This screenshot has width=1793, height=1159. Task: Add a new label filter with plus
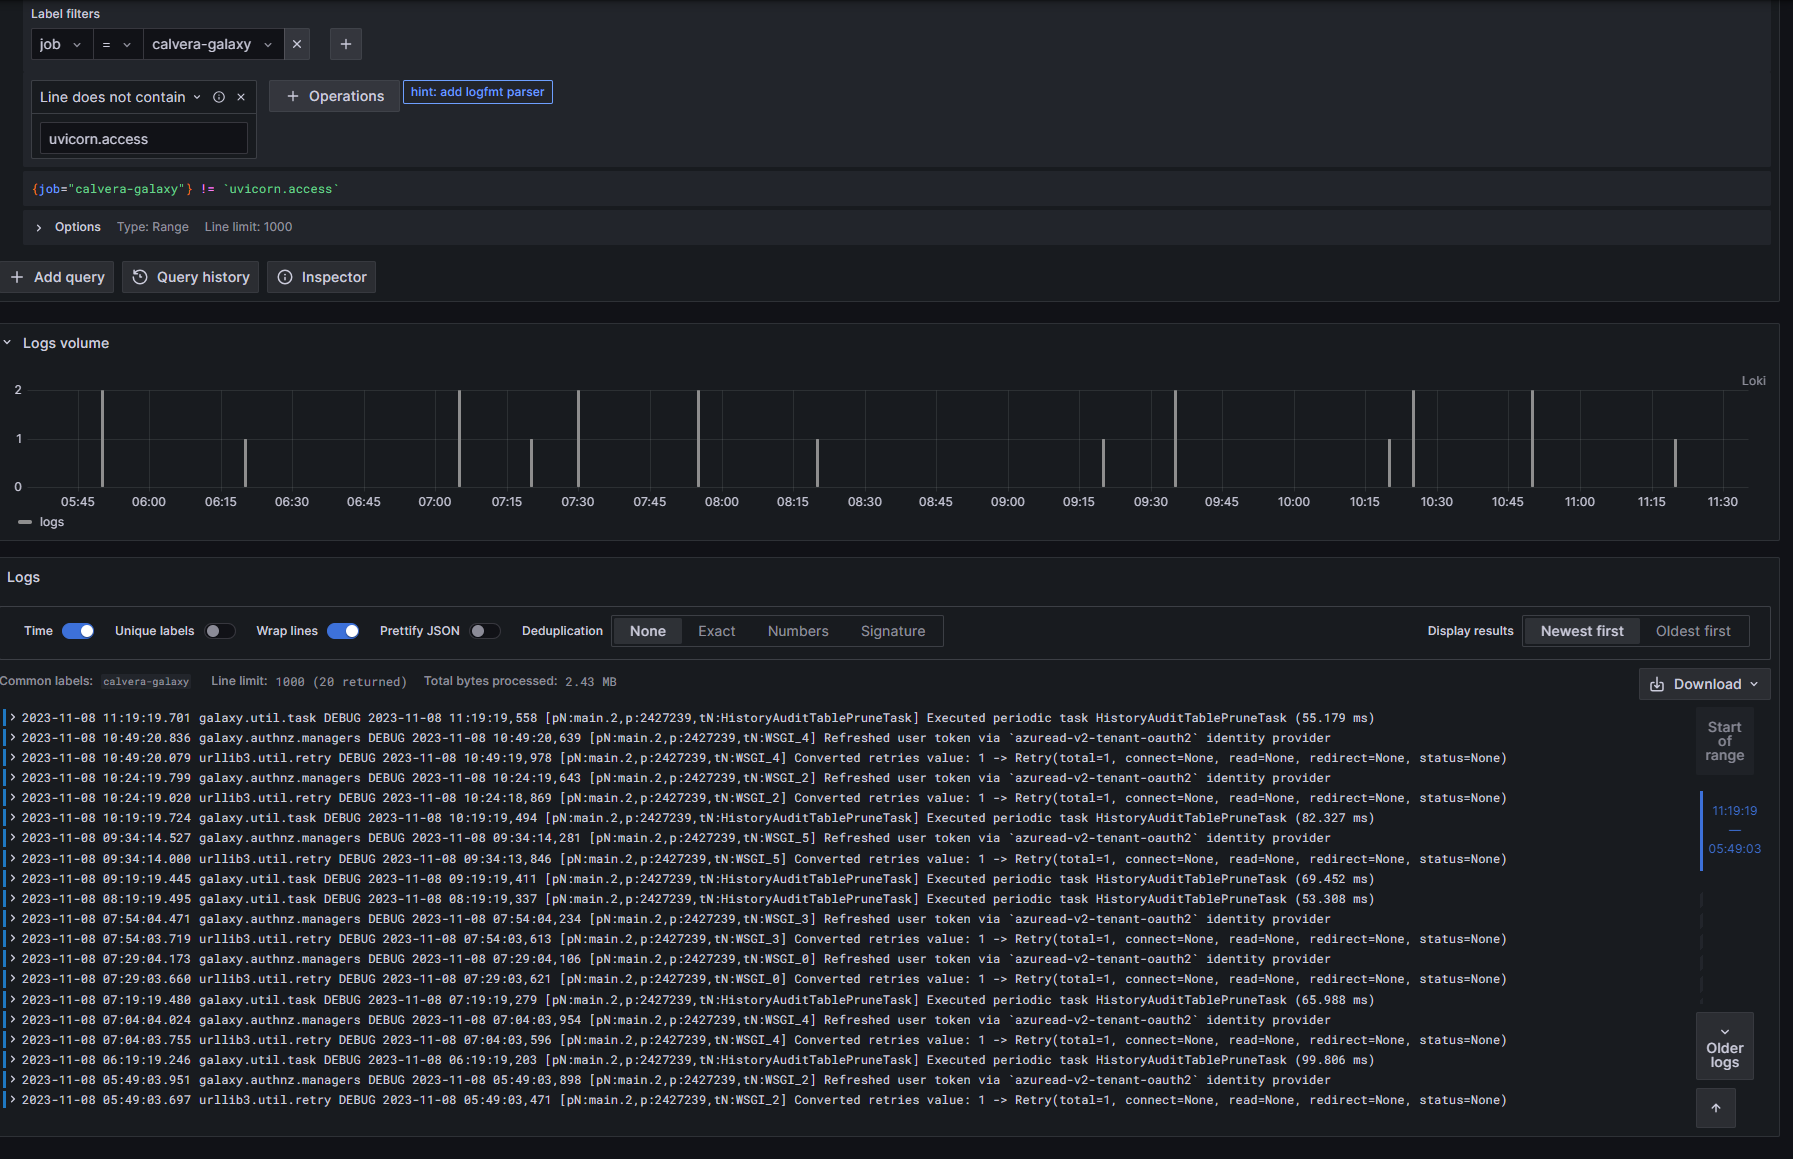pos(345,44)
